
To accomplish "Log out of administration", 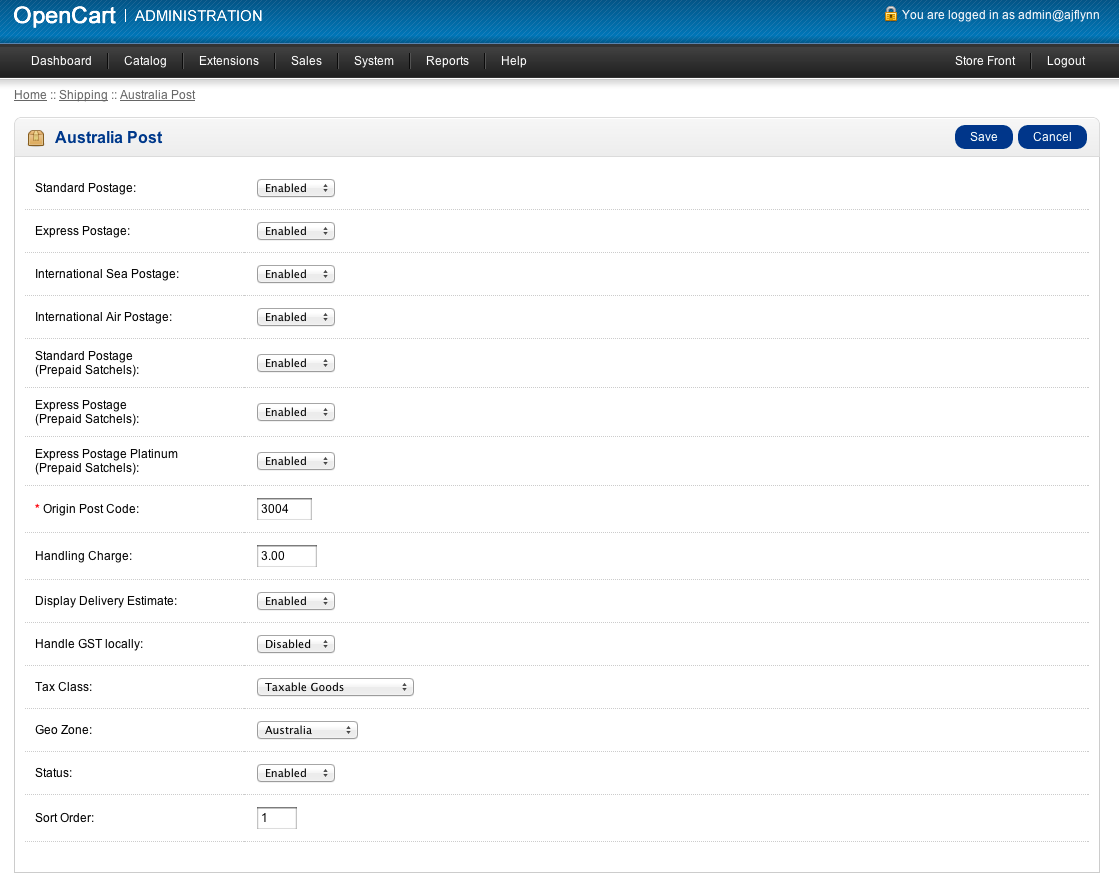I will [1066, 61].
